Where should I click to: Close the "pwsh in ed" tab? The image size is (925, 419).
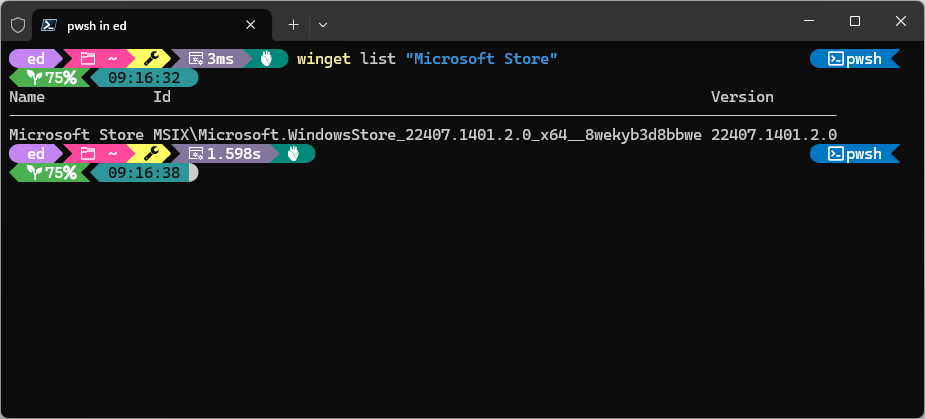tap(251, 25)
